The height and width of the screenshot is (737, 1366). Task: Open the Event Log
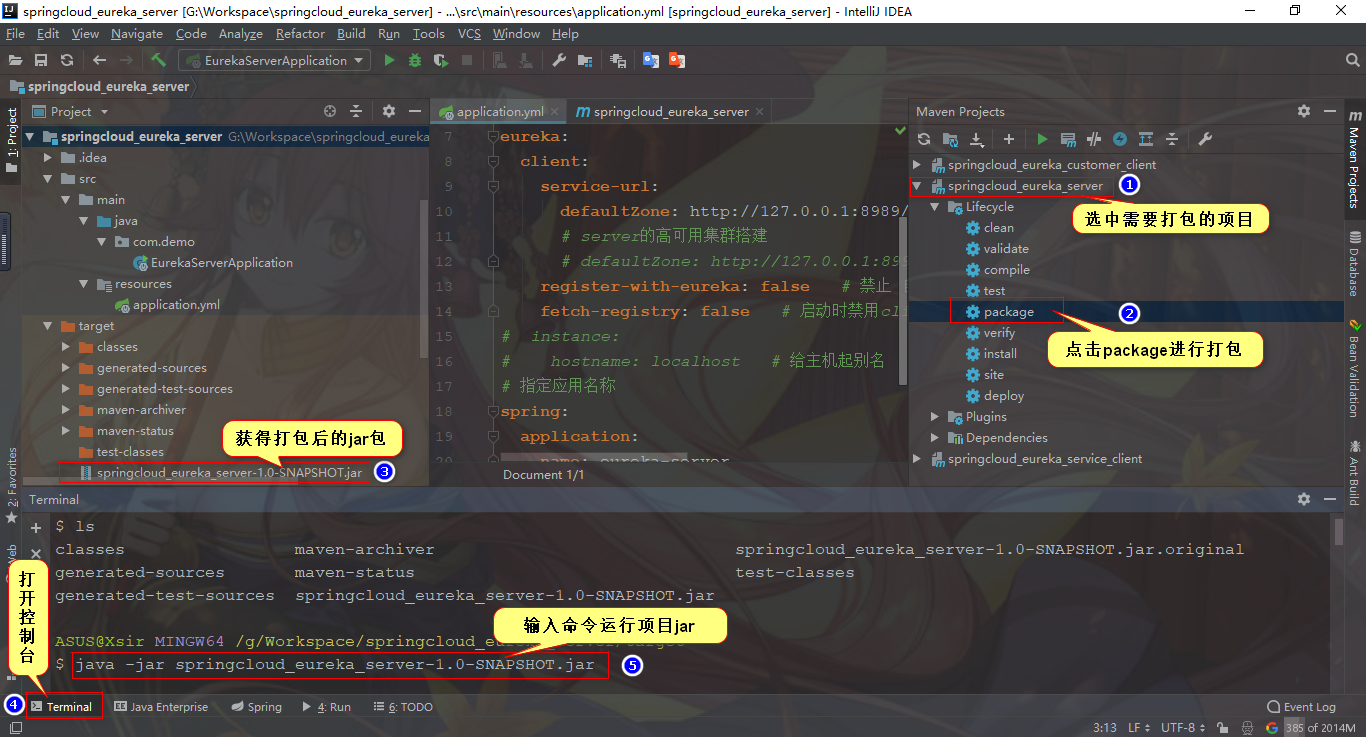[x=1300, y=707]
